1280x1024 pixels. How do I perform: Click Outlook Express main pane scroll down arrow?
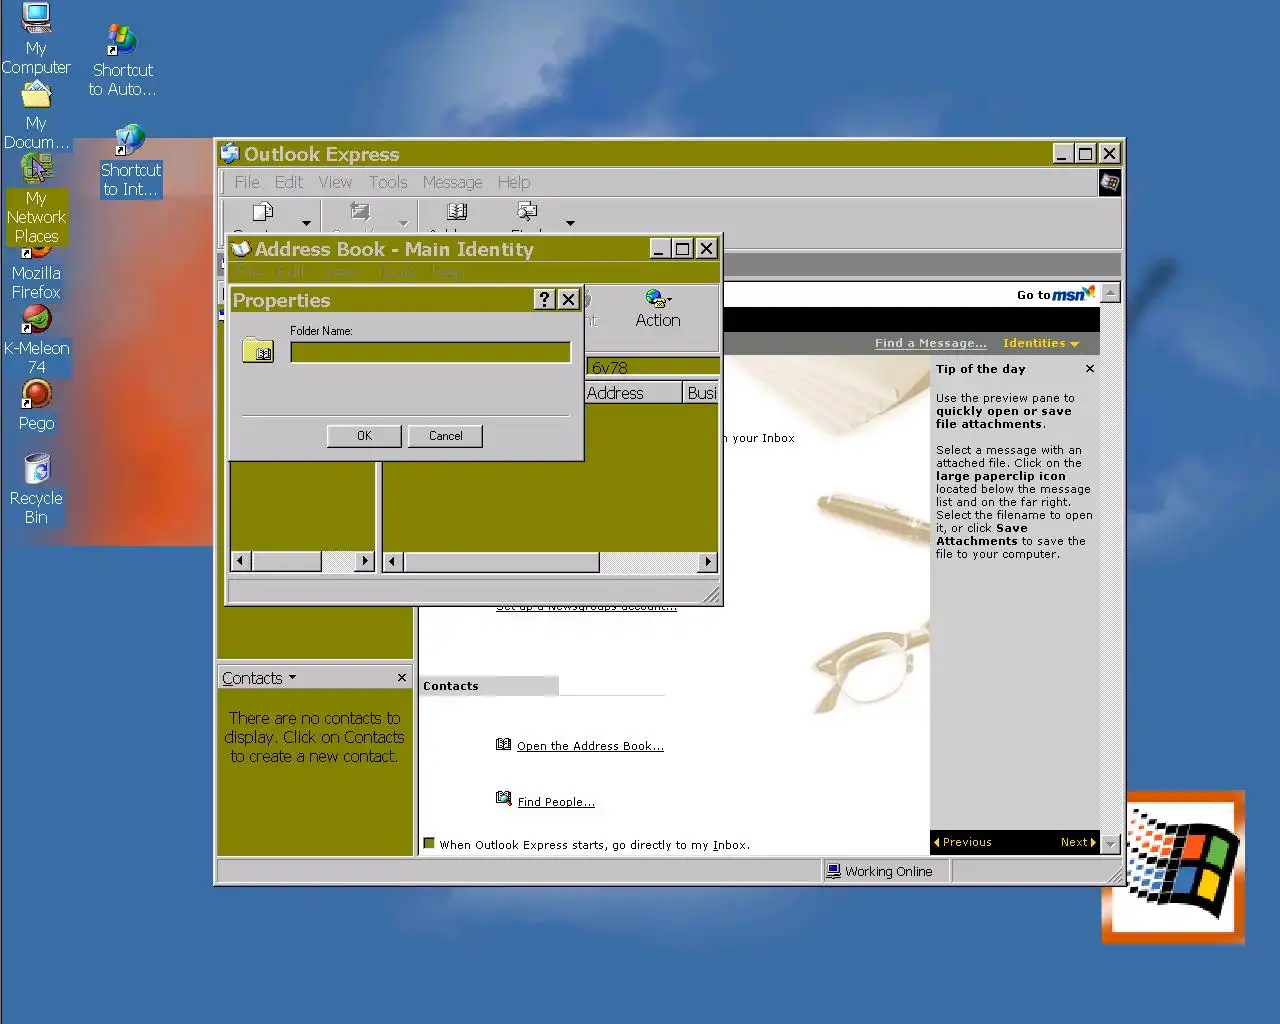tap(1110, 844)
